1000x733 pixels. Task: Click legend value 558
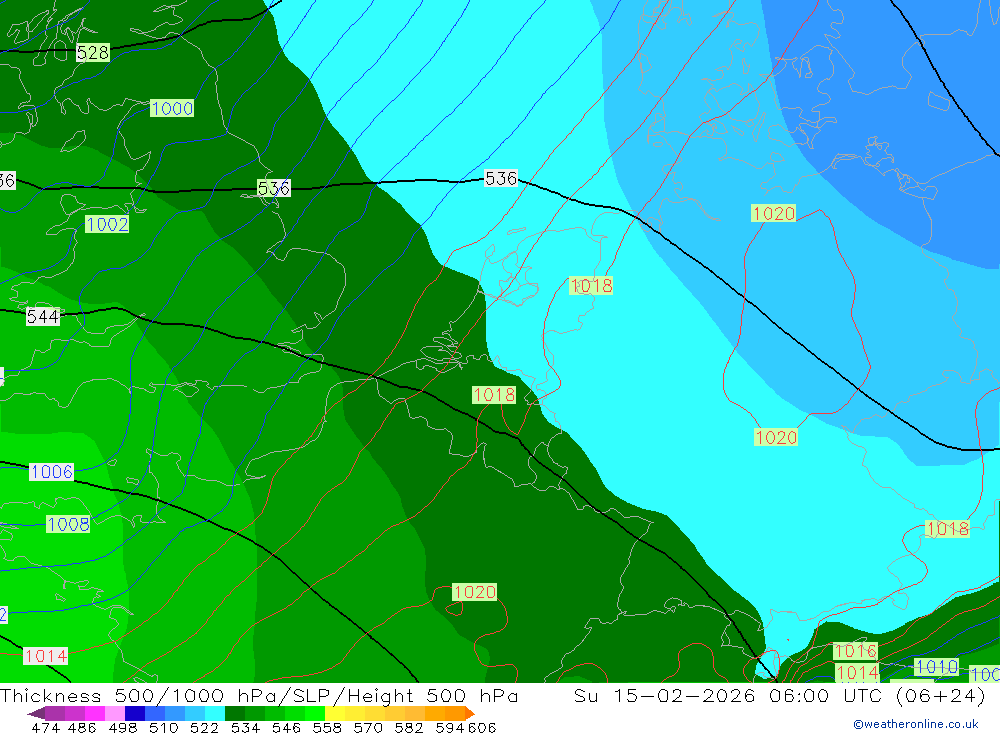tap(327, 727)
